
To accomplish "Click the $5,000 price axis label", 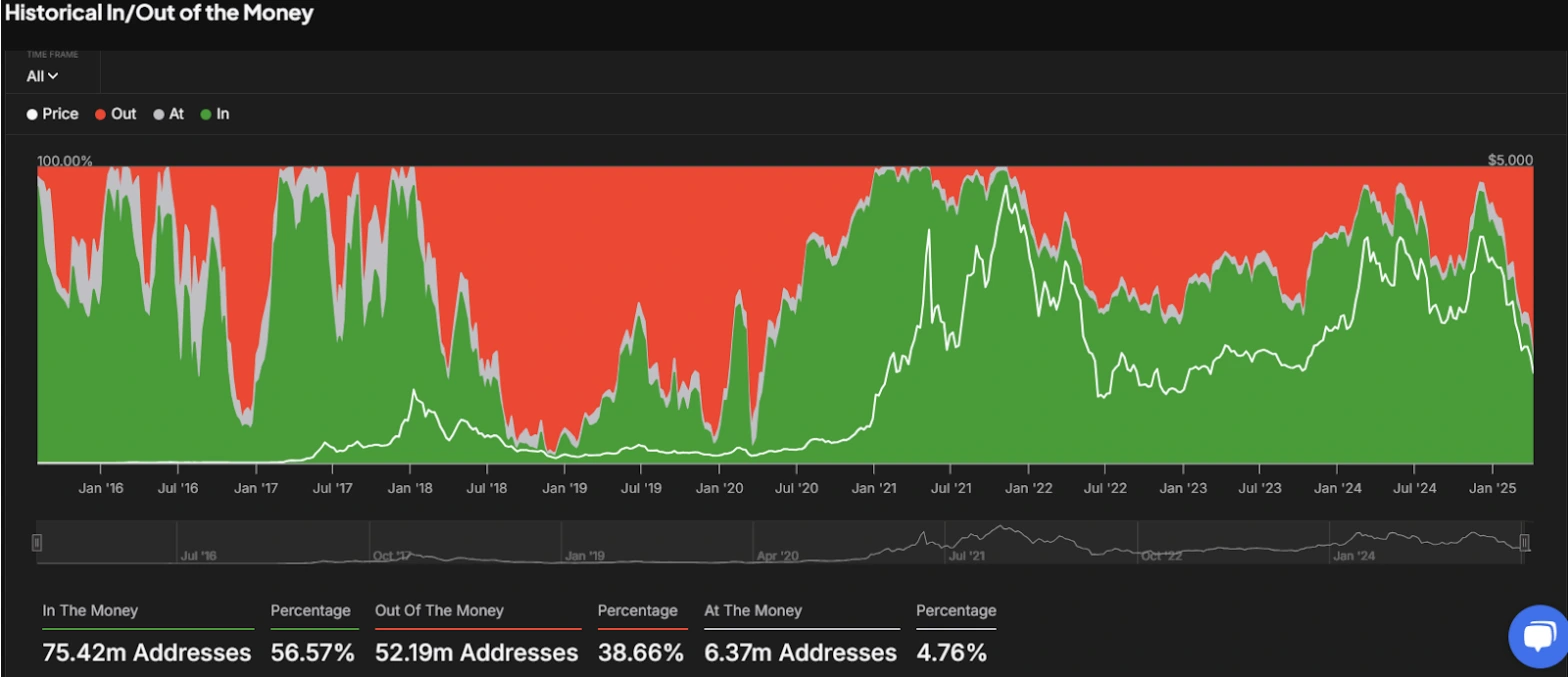I will [1509, 160].
